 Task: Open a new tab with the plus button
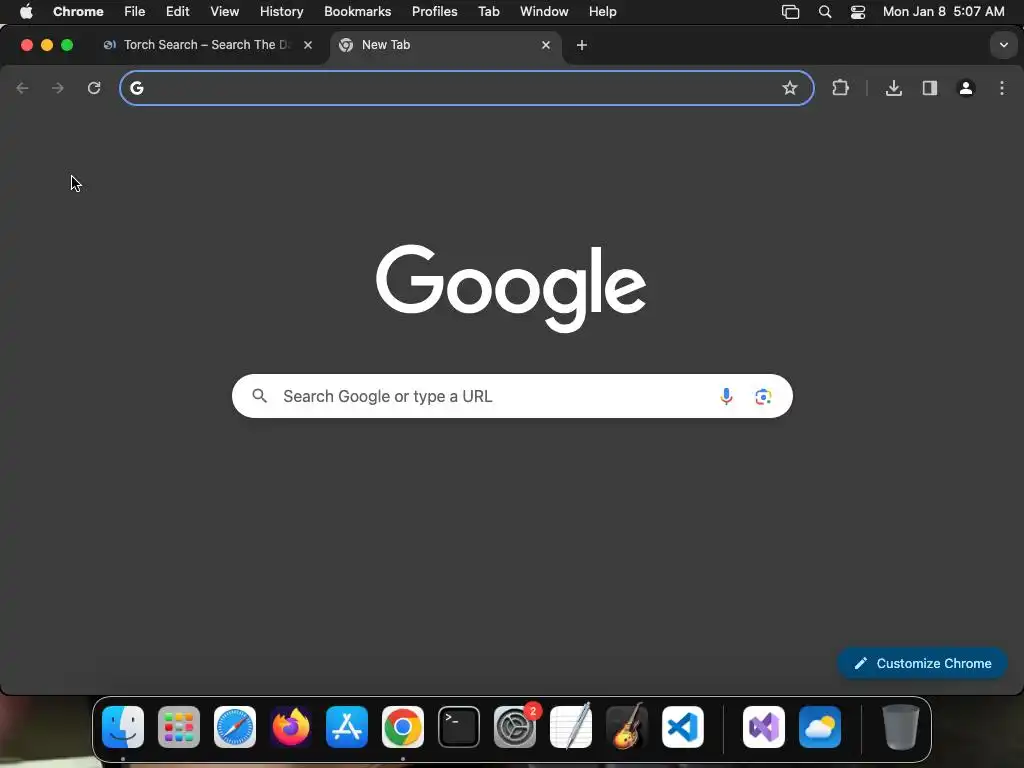[x=582, y=45]
